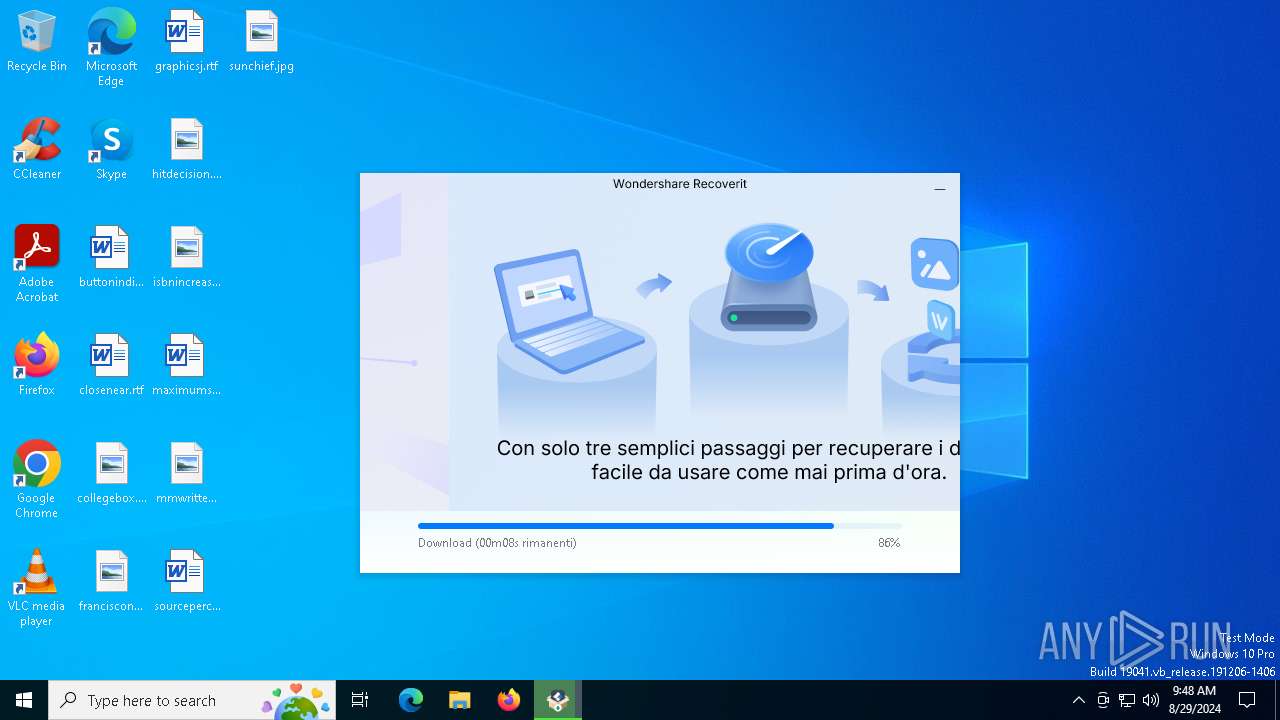The image size is (1280, 720).
Task: Open Microsoft Edge from the taskbar
Action: (411, 700)
